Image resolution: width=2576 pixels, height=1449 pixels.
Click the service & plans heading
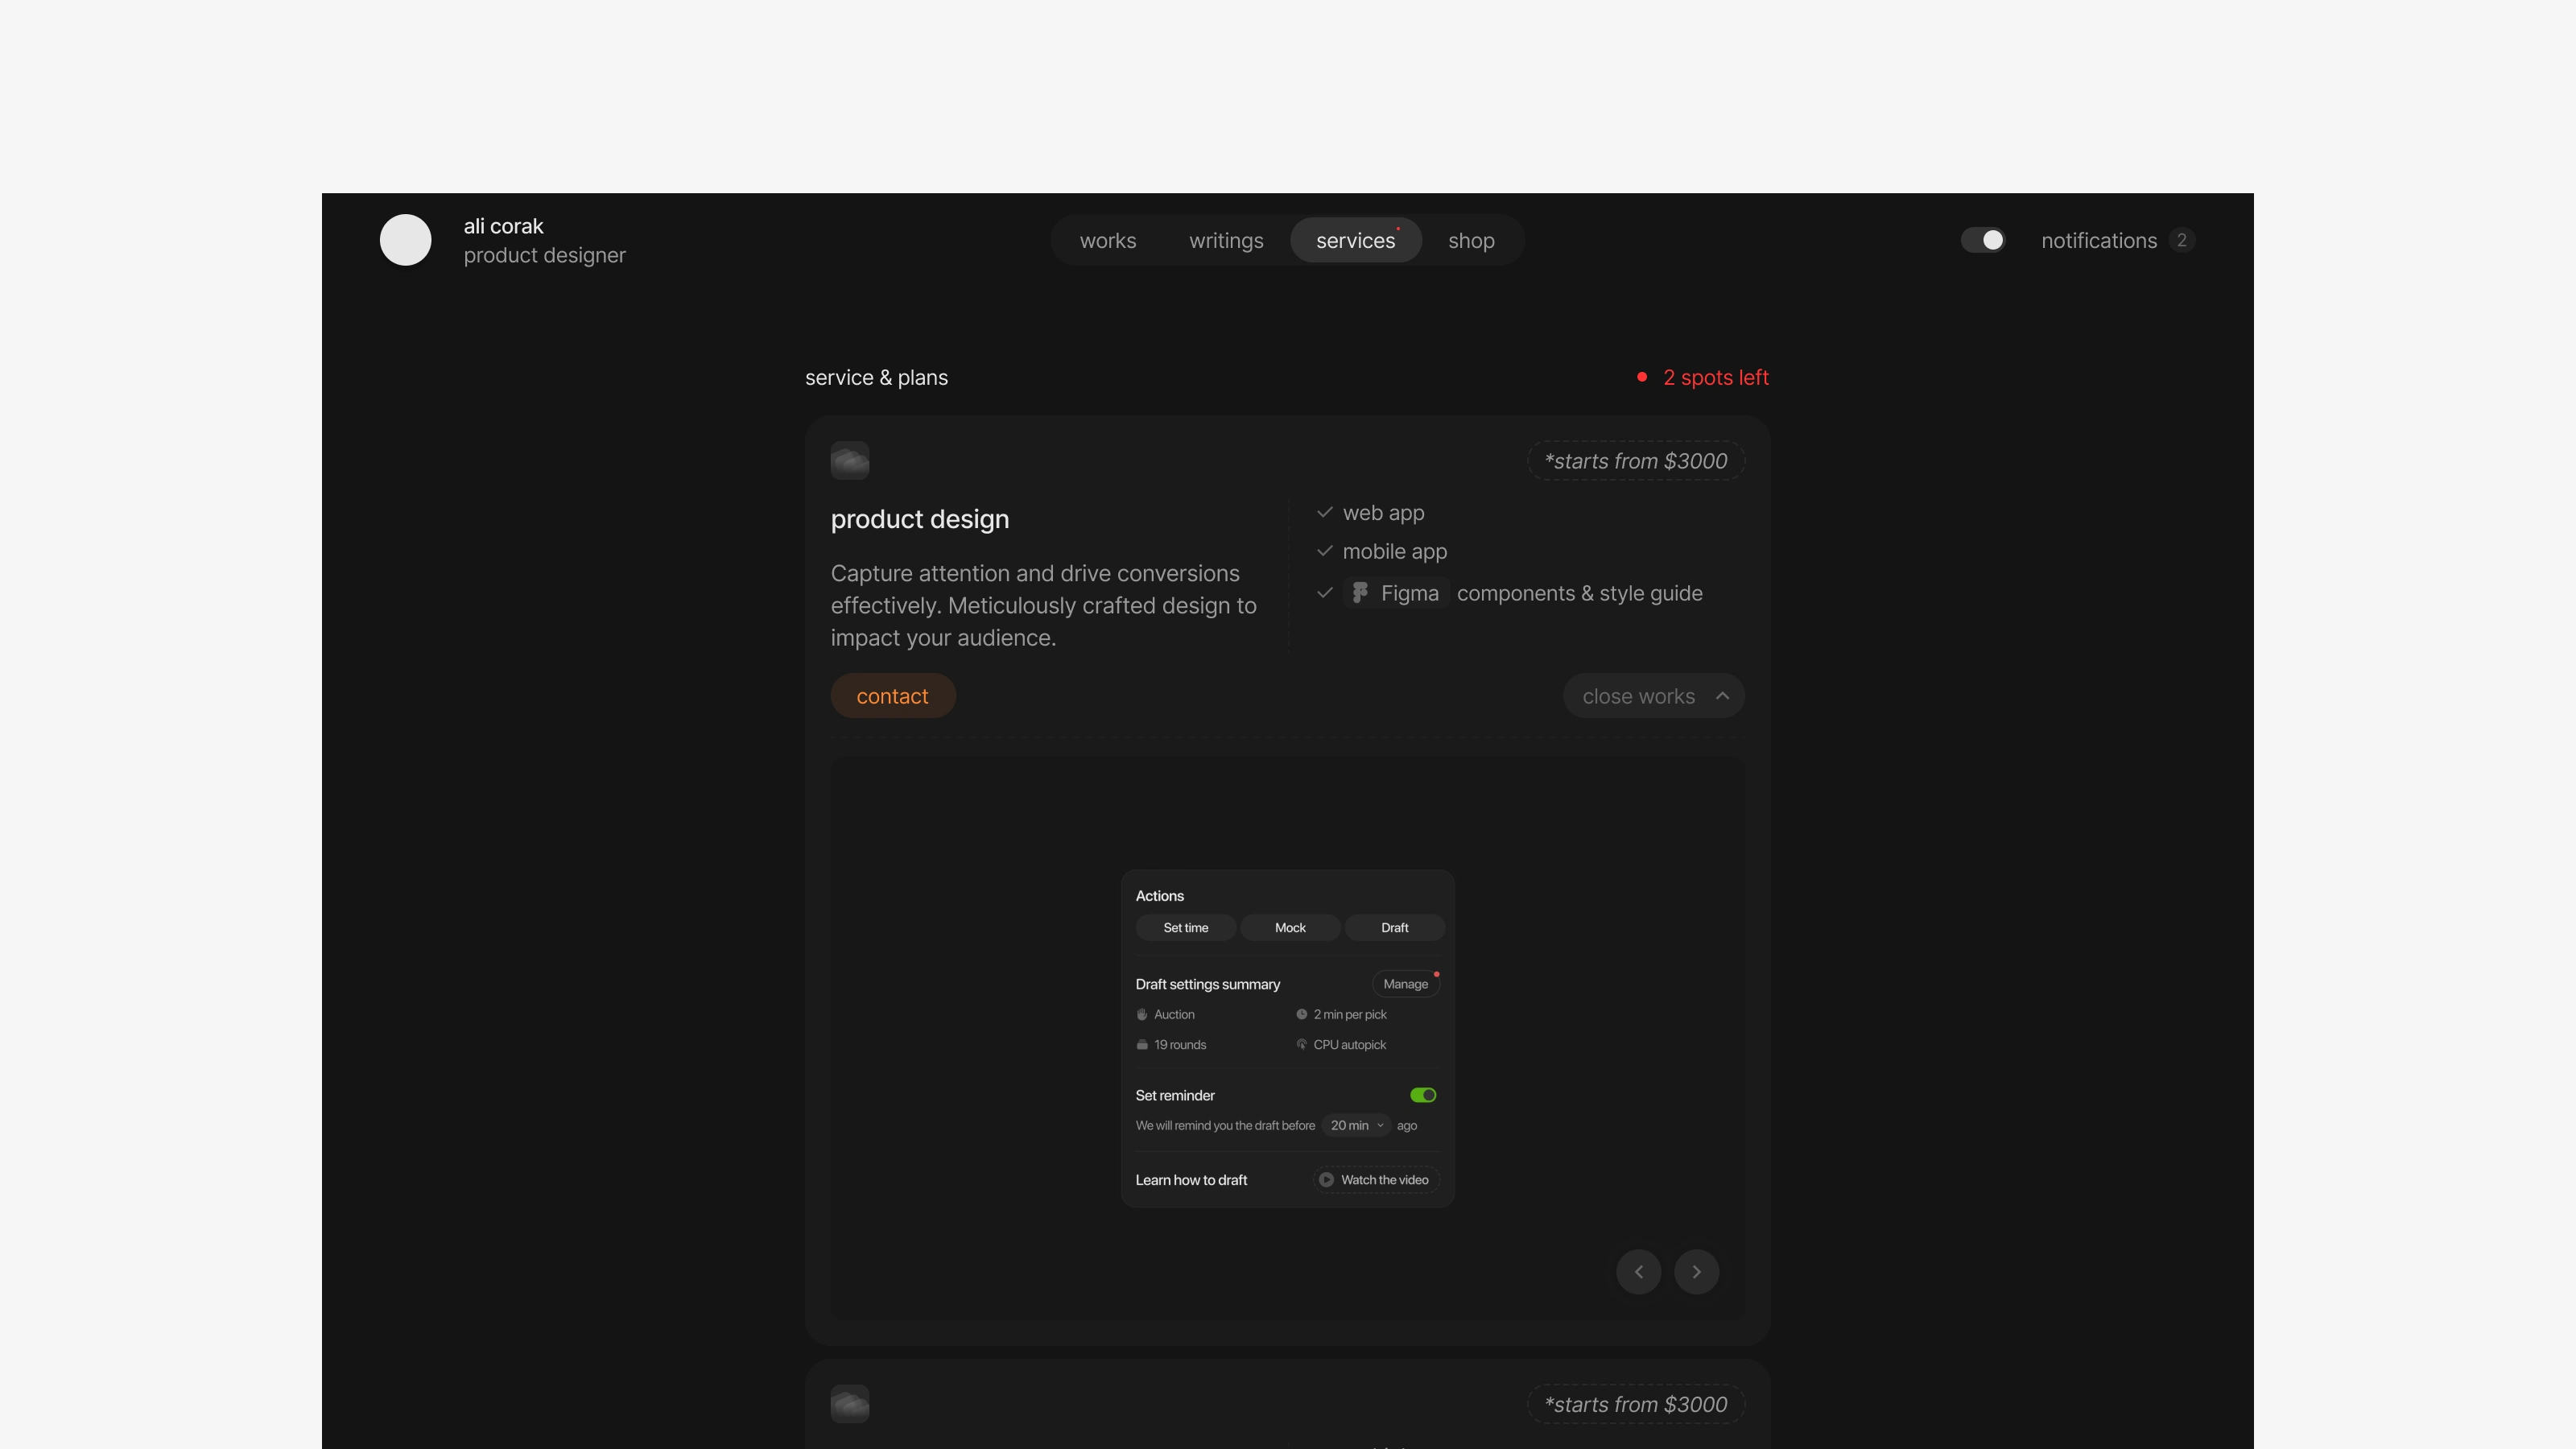(x=876, y=377)
